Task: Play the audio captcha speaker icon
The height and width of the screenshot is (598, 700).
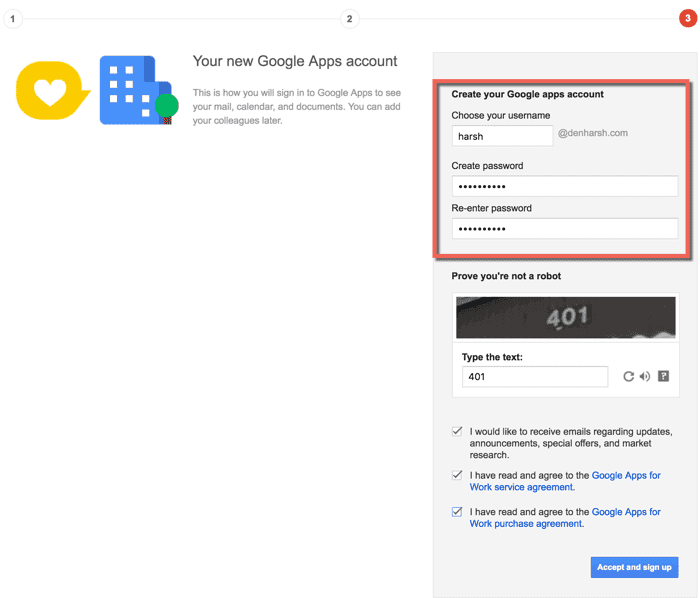Action: 645,377
